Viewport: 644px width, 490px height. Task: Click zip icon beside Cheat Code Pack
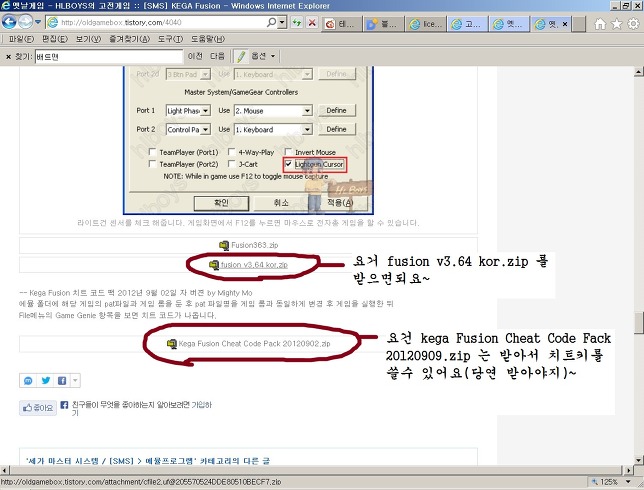[x=172, y=344]
